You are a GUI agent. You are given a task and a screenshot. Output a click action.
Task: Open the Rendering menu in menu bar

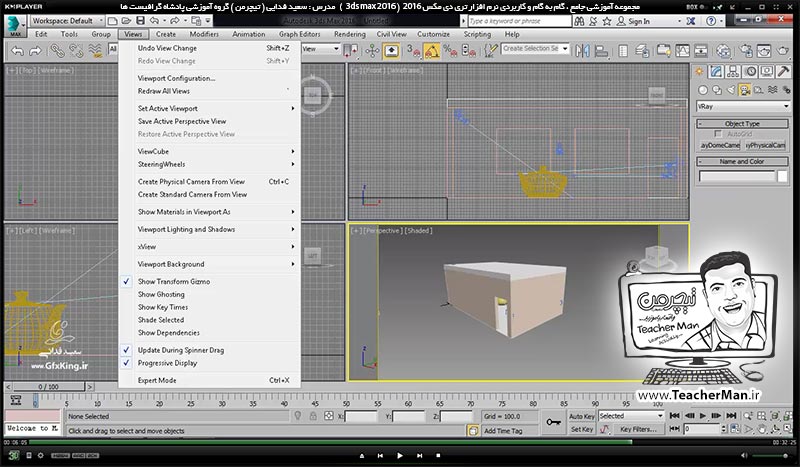349,34
